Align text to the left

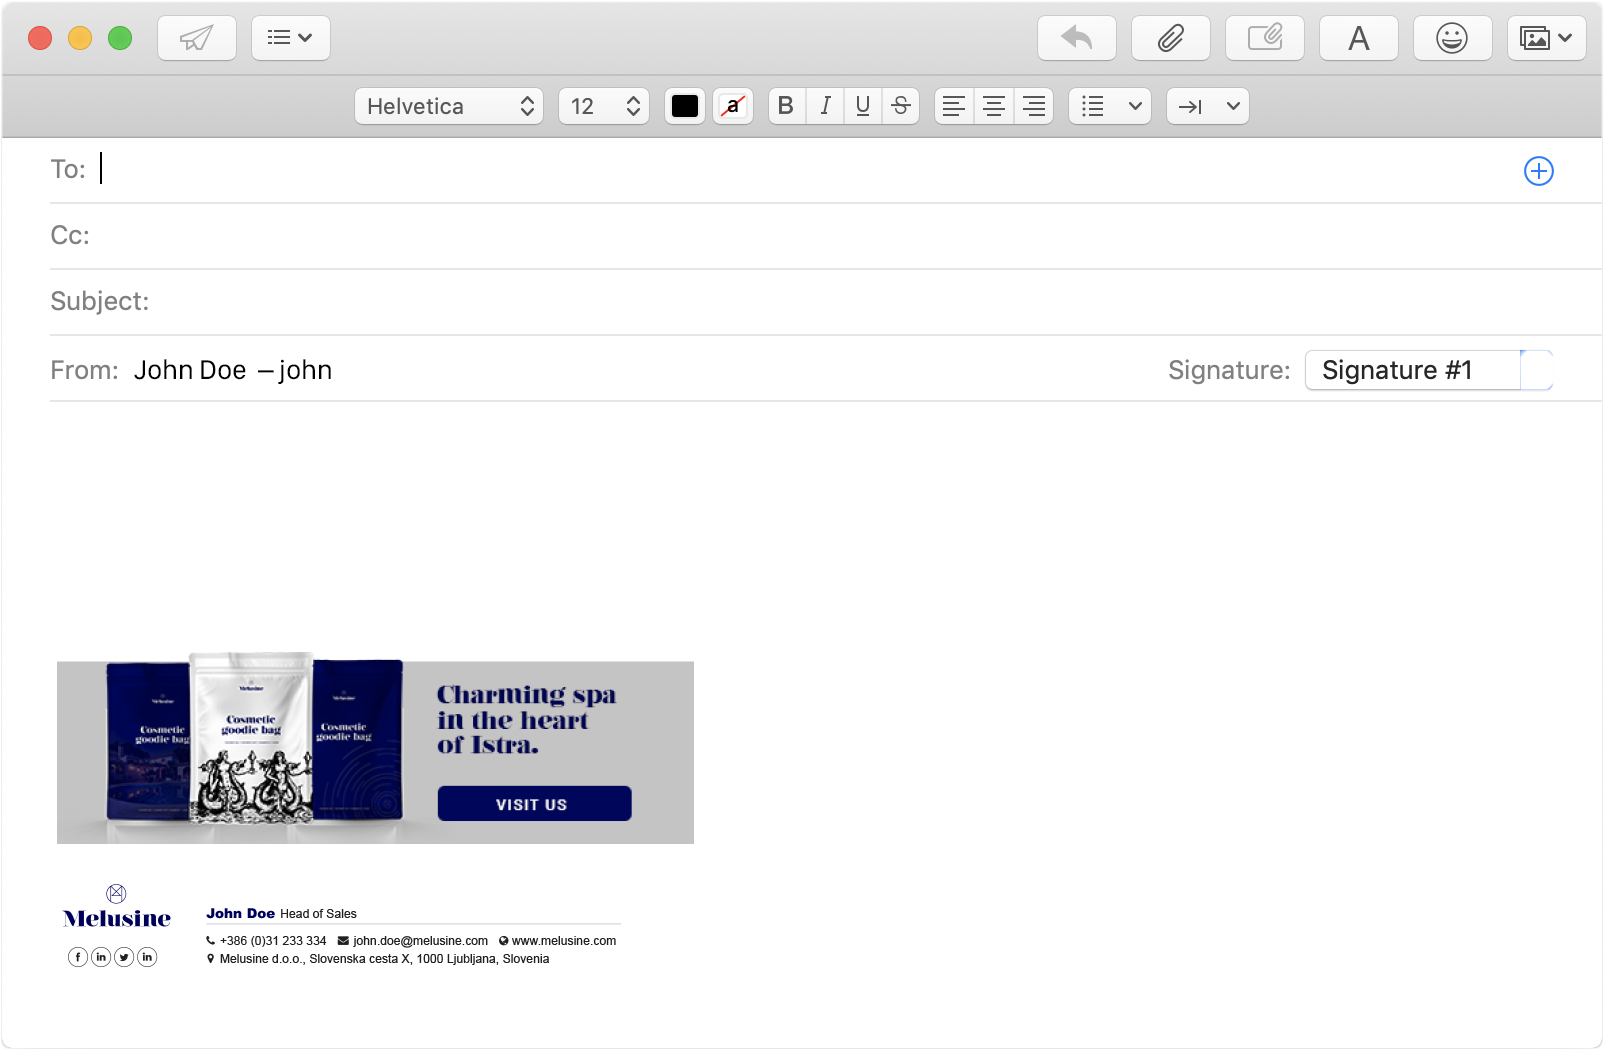(954, 106)
